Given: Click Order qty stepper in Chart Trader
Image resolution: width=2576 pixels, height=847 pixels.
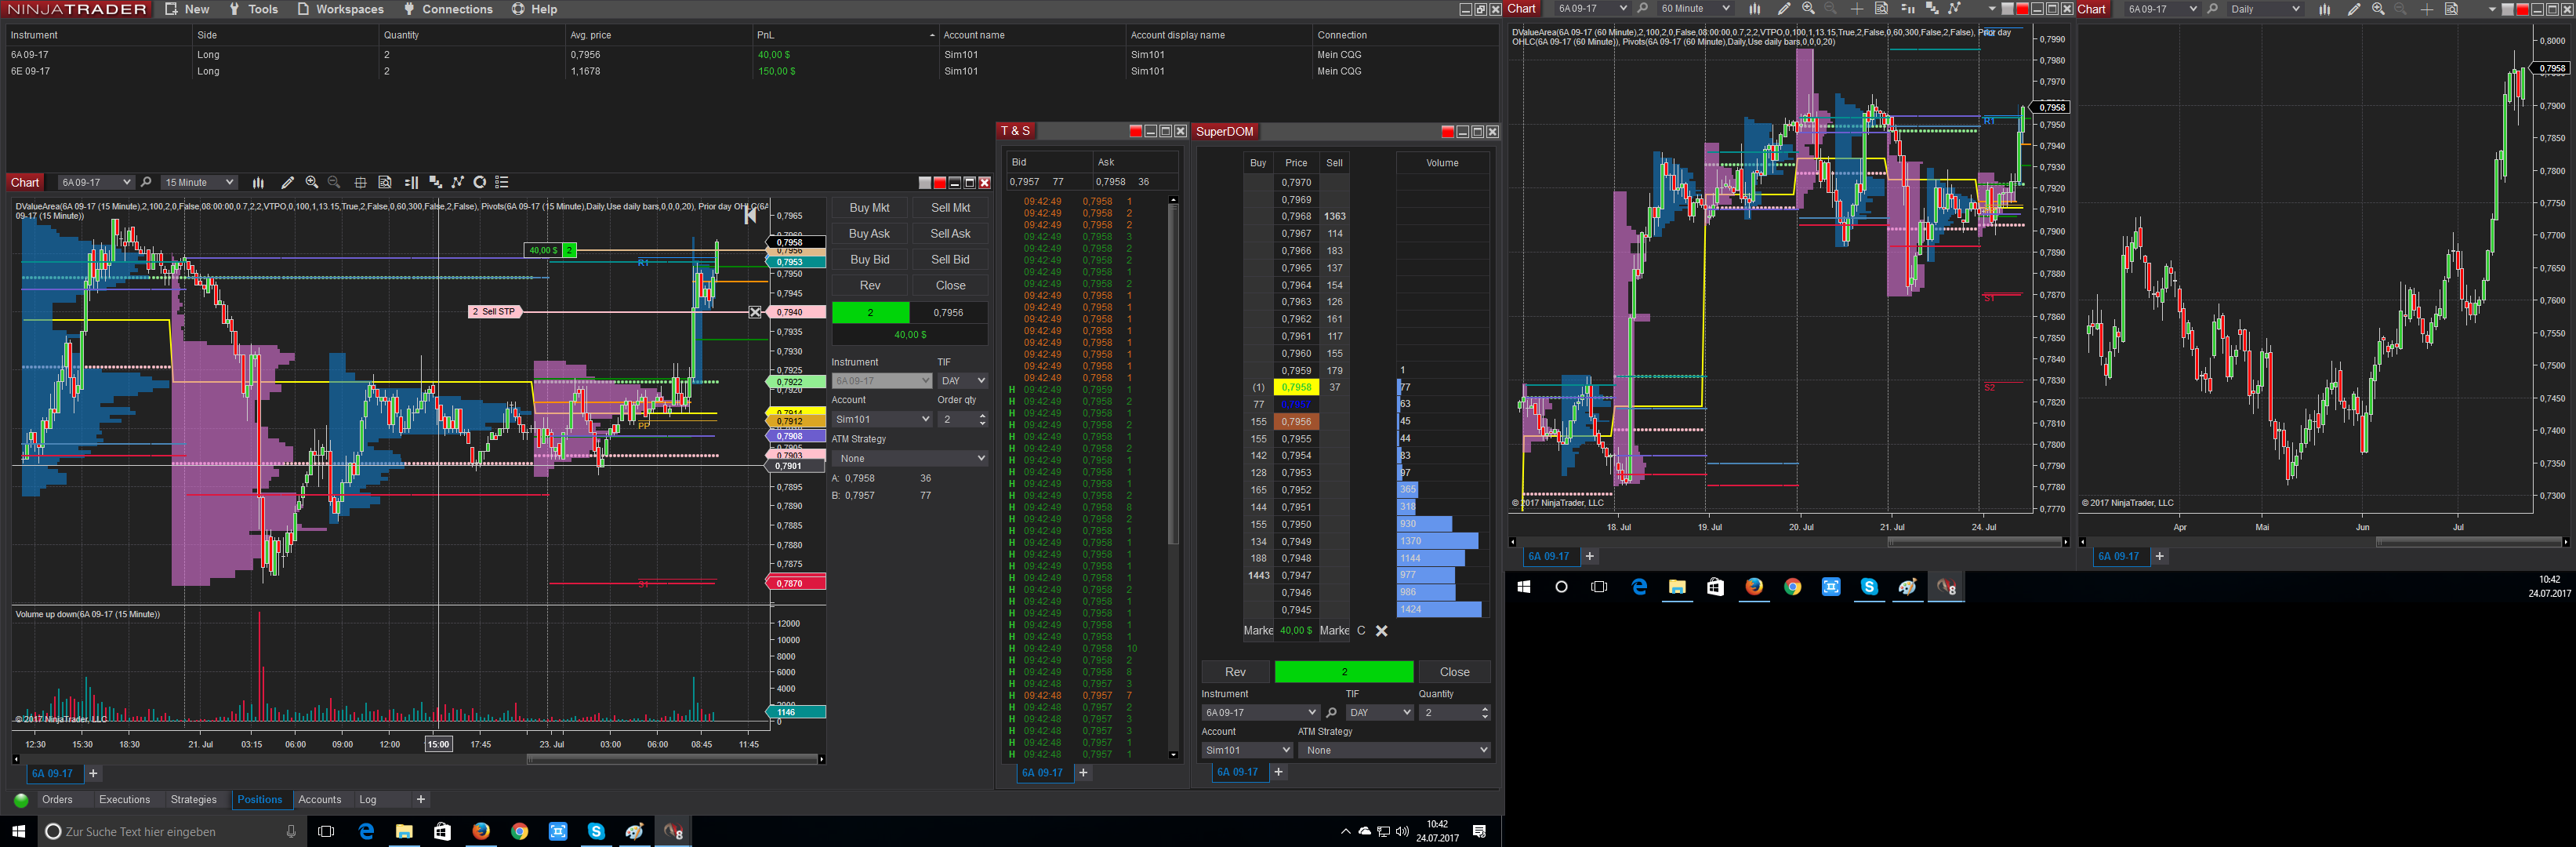Looking at the screenshot, I should (982, 419).
